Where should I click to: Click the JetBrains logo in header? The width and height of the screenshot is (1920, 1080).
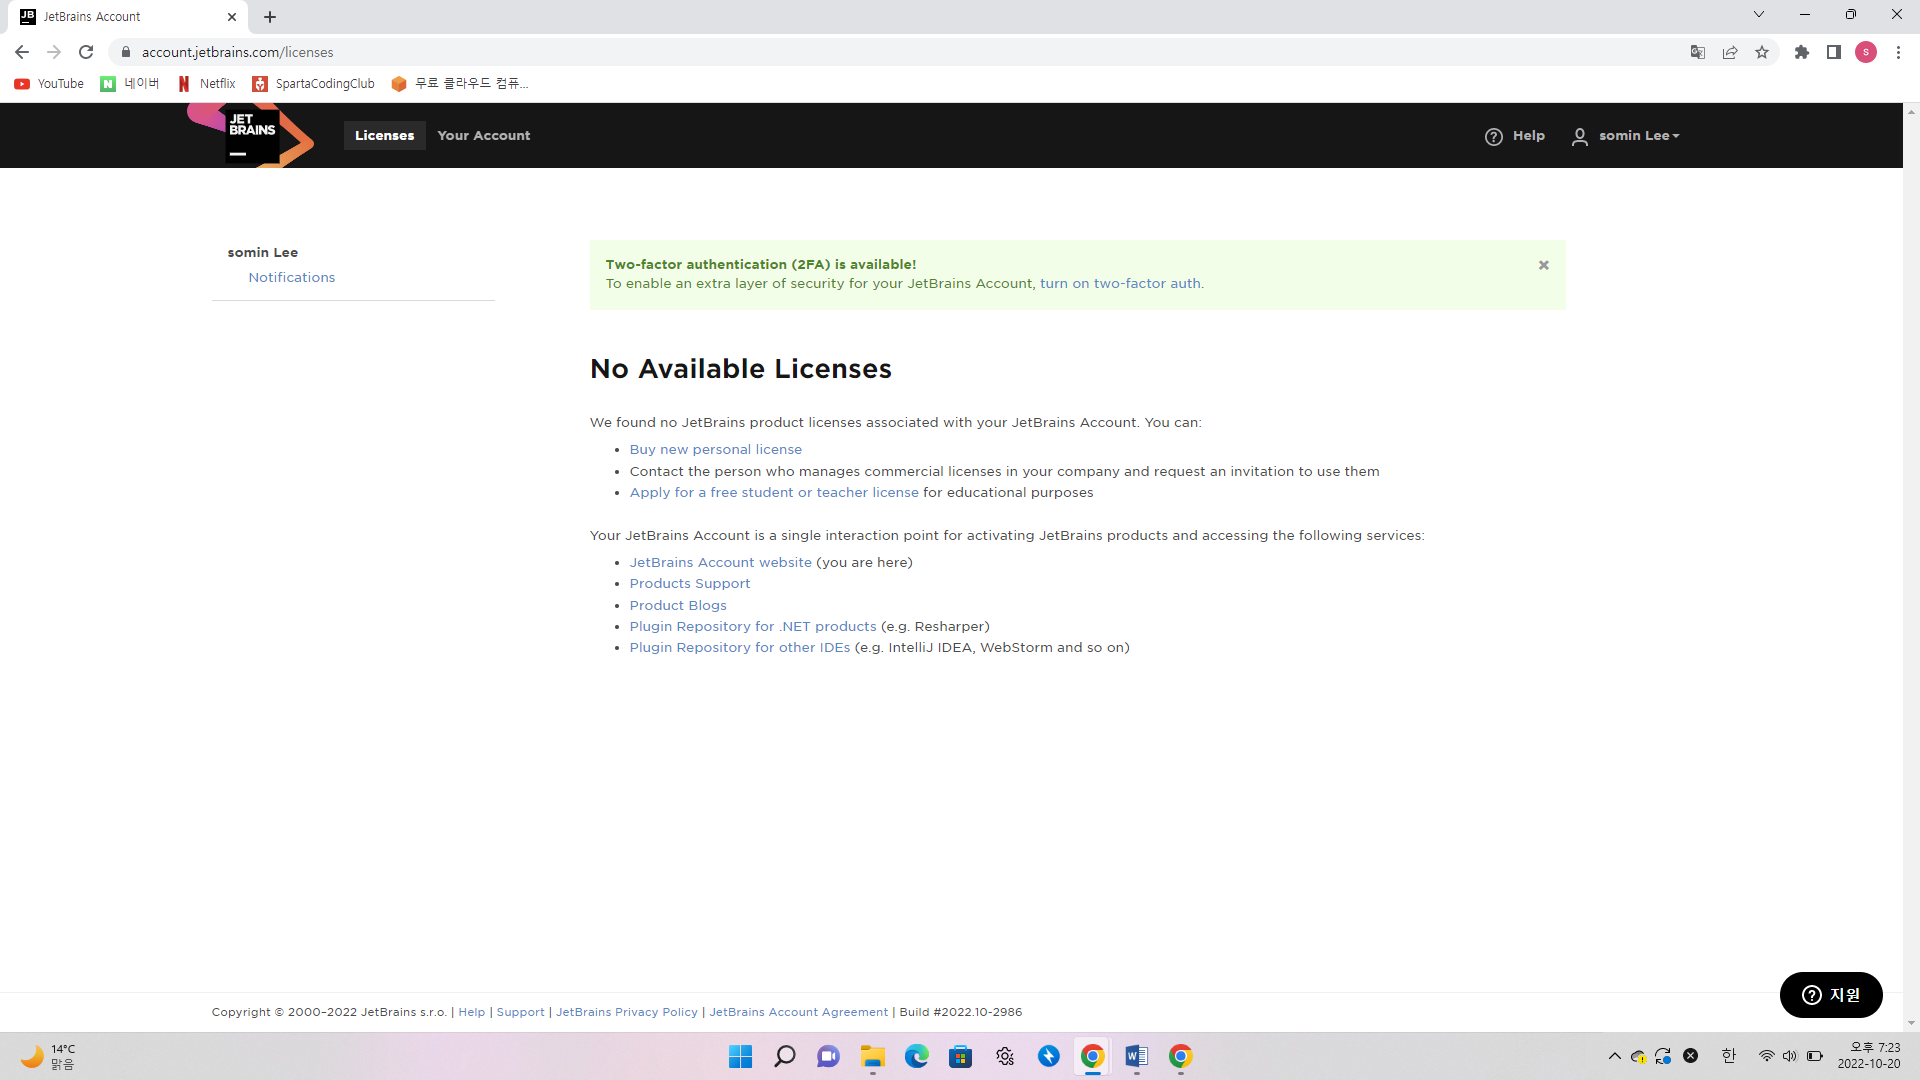(x=251, y=135)
